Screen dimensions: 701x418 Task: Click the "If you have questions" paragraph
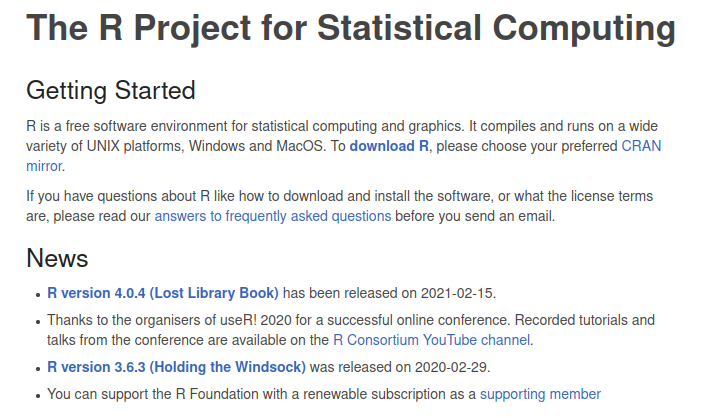[340, 207]
